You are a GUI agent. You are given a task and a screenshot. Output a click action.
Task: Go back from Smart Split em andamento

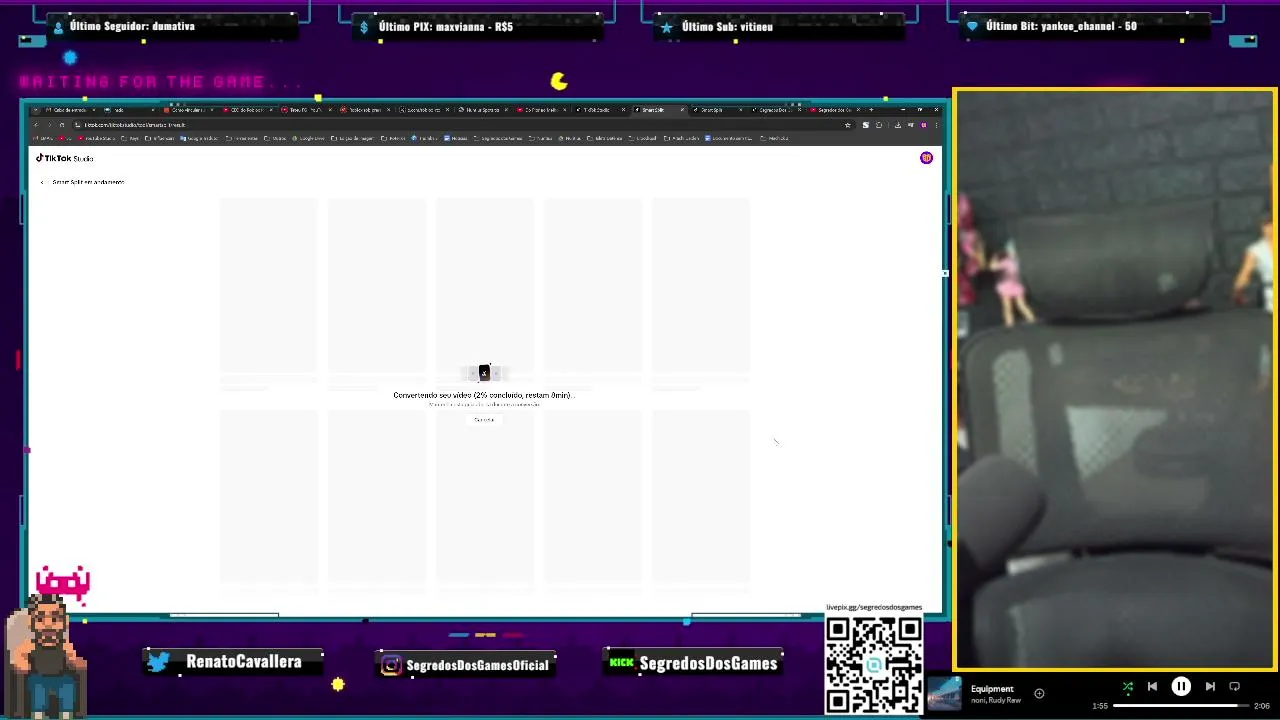(42, 182)
